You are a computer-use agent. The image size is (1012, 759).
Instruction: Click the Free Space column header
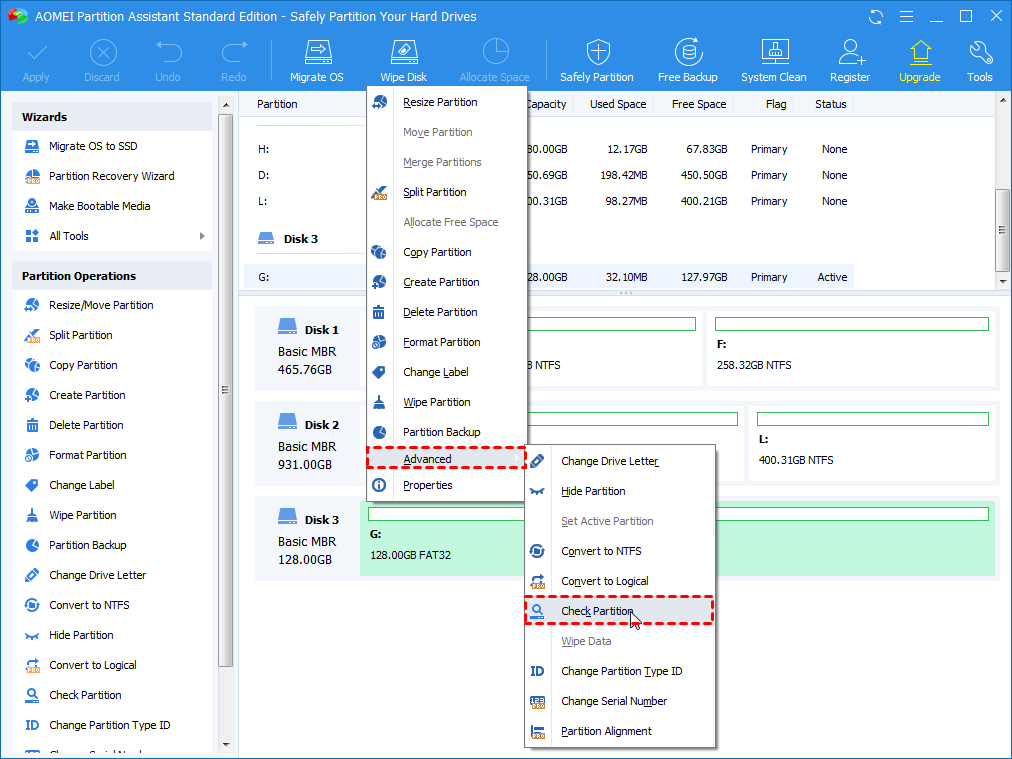(698, 104)
